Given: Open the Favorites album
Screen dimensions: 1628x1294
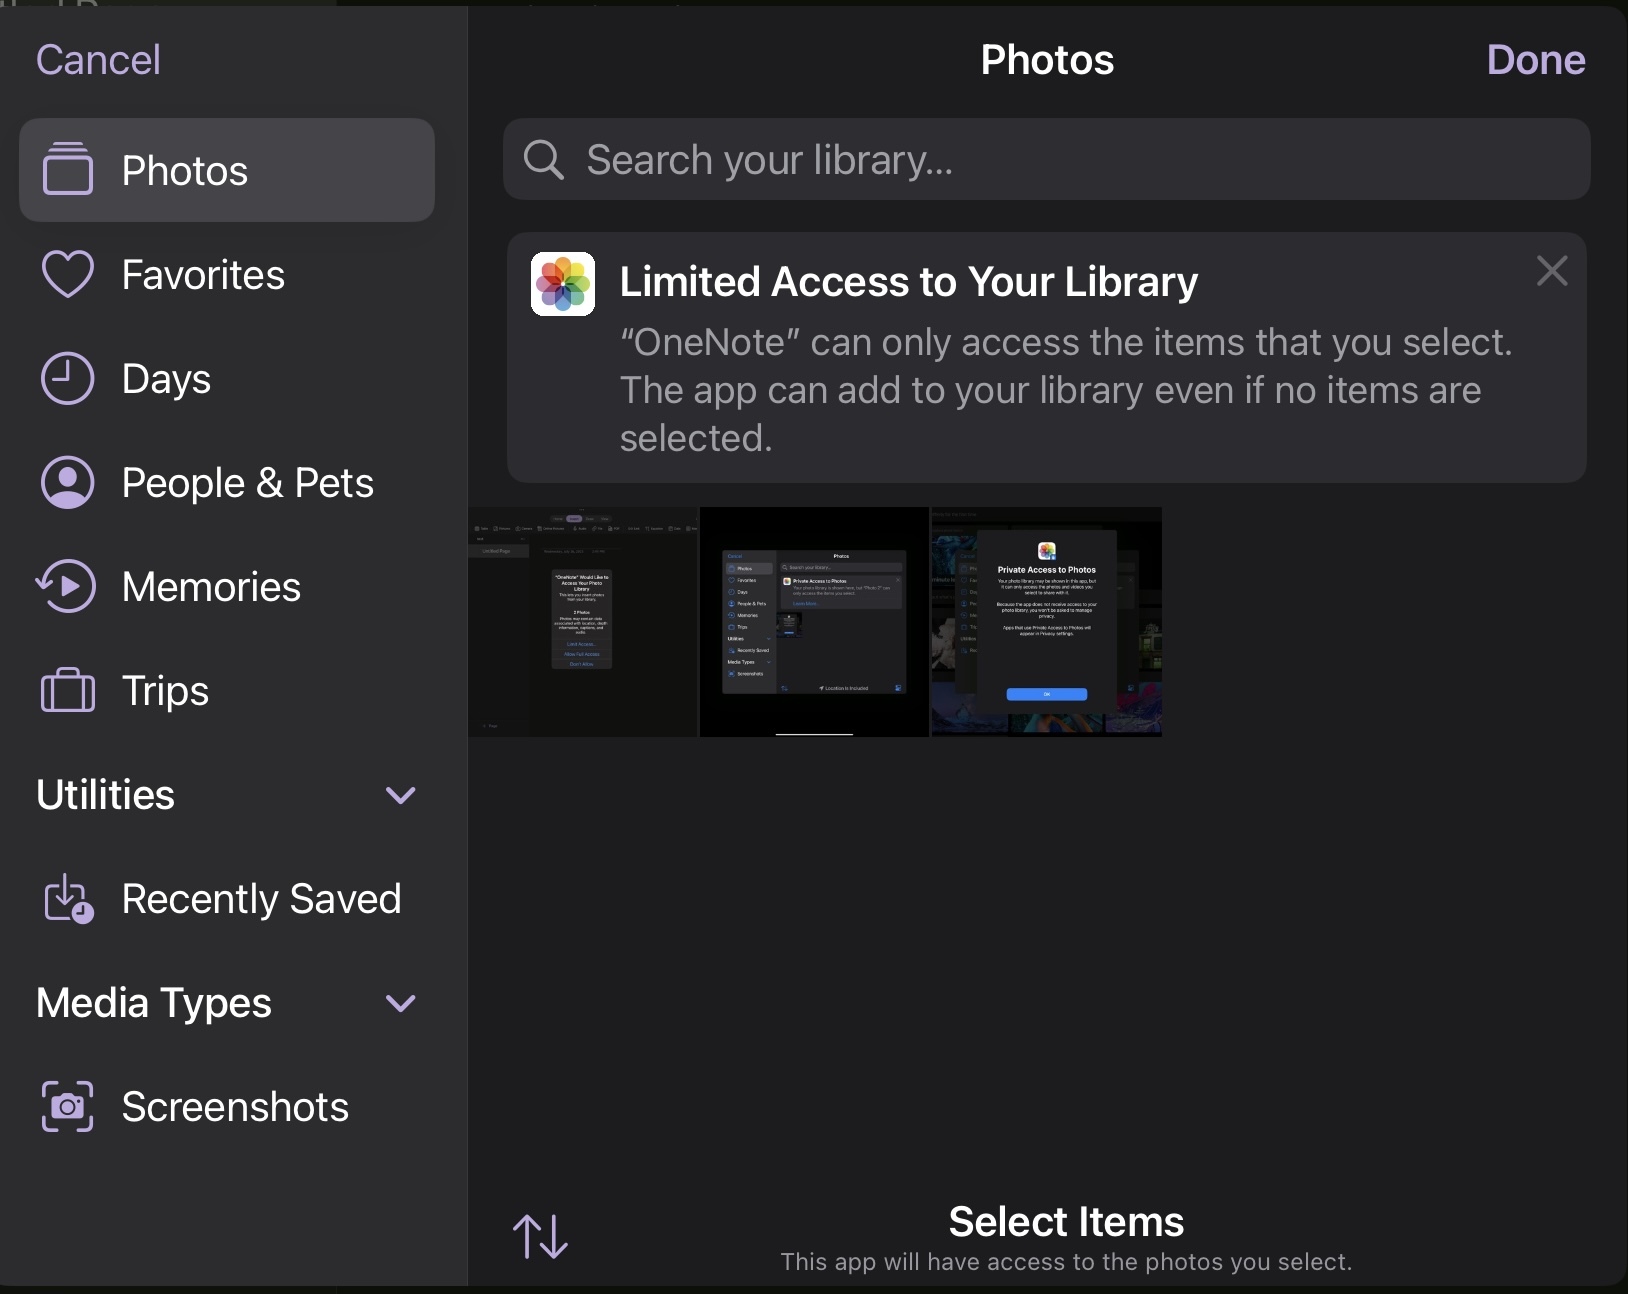Looking at the screenshot, I should pyautogui.click(x=227, y=274).
